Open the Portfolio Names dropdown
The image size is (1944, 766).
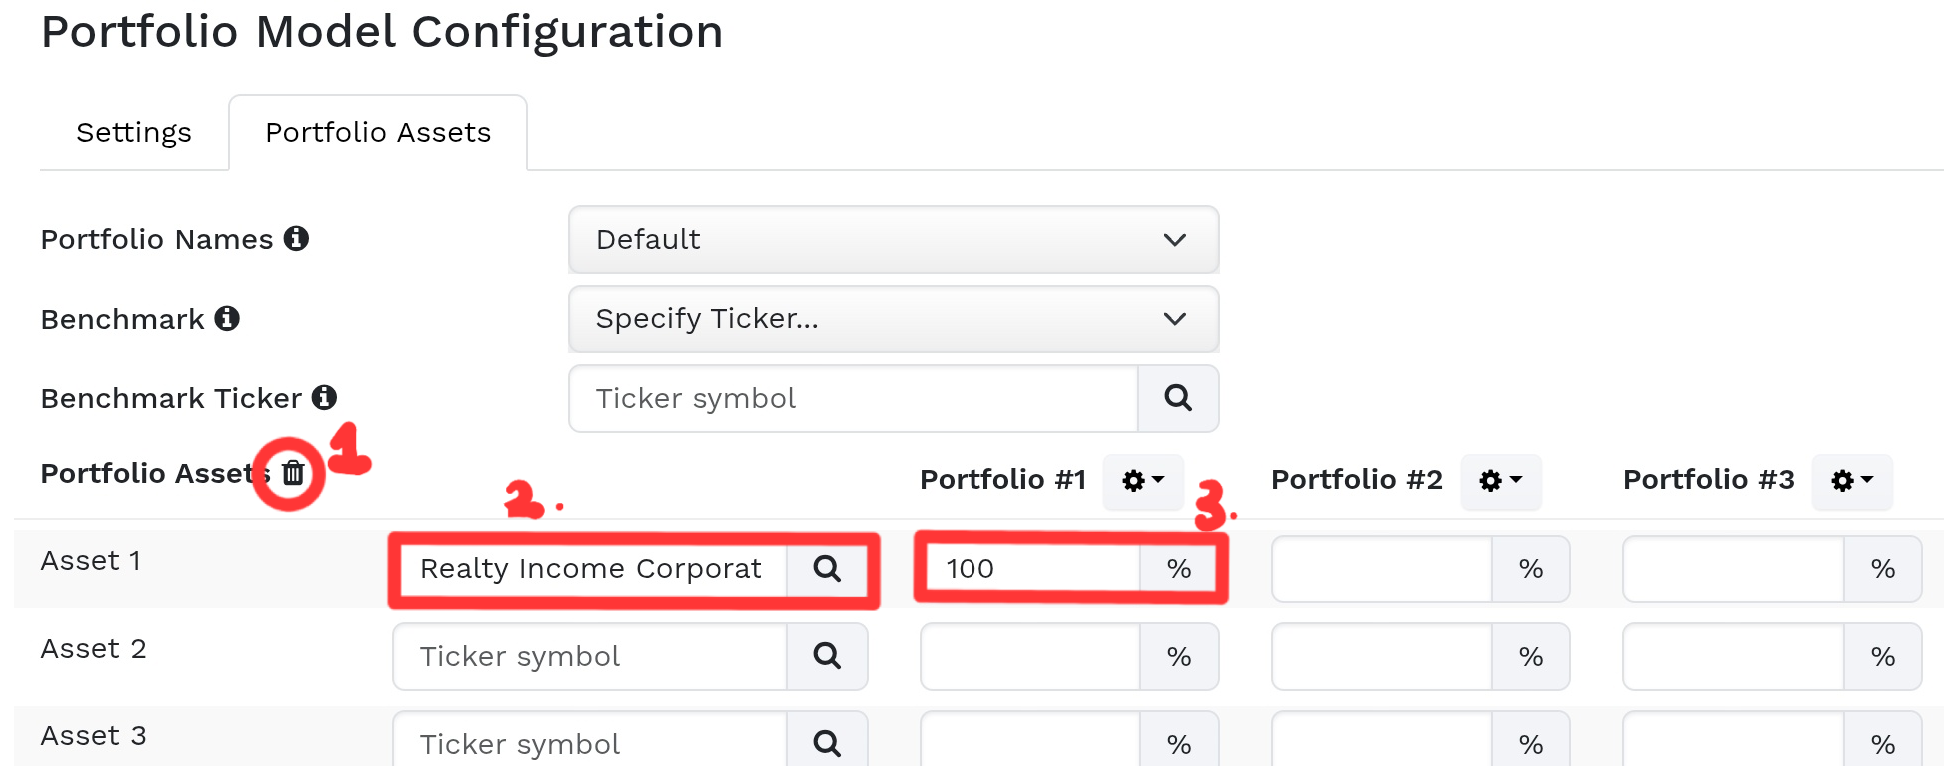(893, 240)
